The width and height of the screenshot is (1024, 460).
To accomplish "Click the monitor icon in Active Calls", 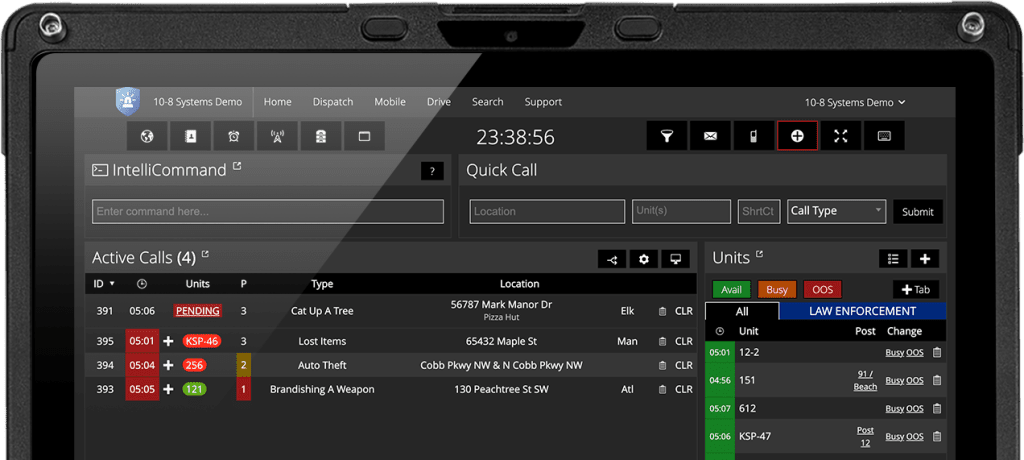I will 676,259.
